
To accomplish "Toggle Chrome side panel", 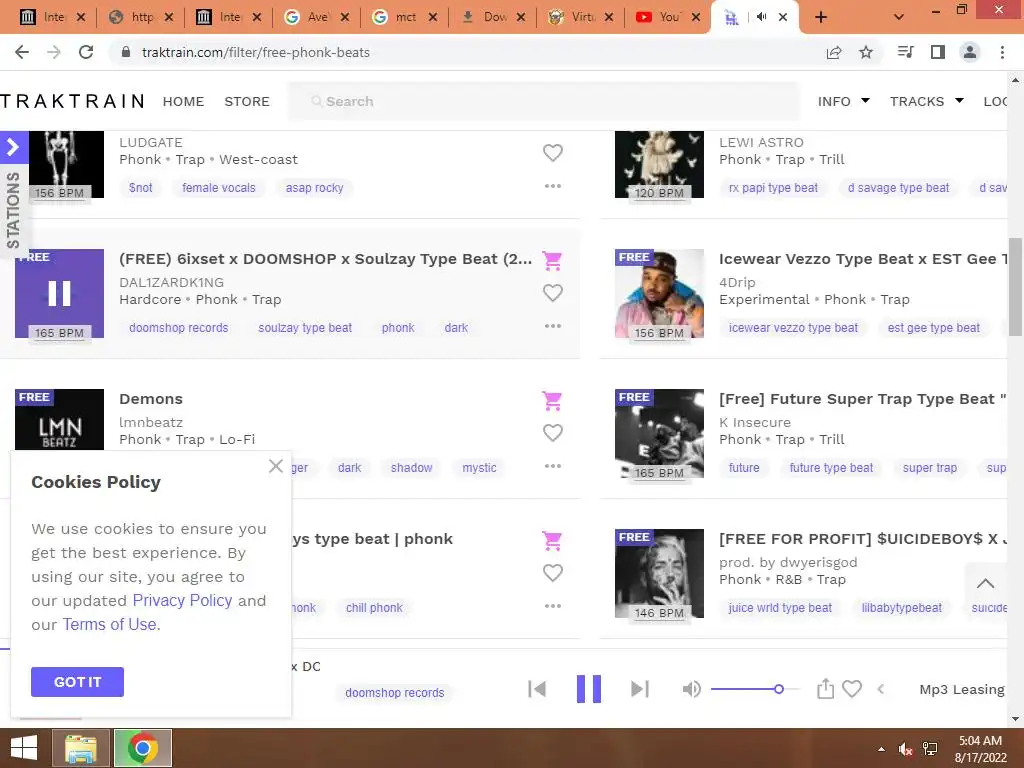I will point(938,52).
